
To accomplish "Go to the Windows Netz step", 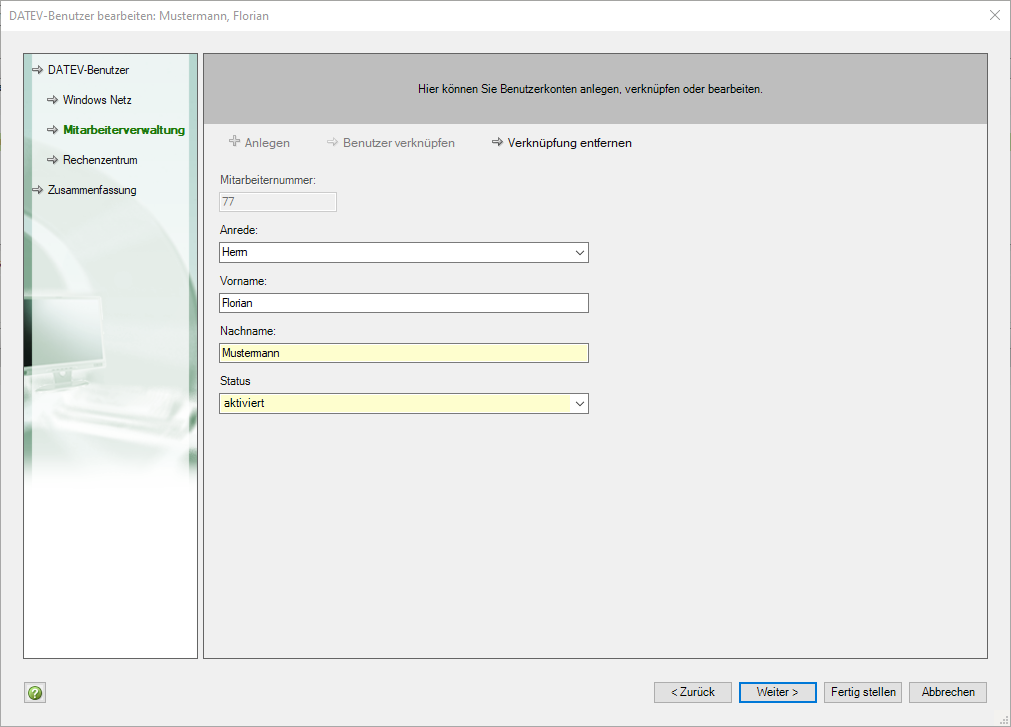I will coord(97,100).
